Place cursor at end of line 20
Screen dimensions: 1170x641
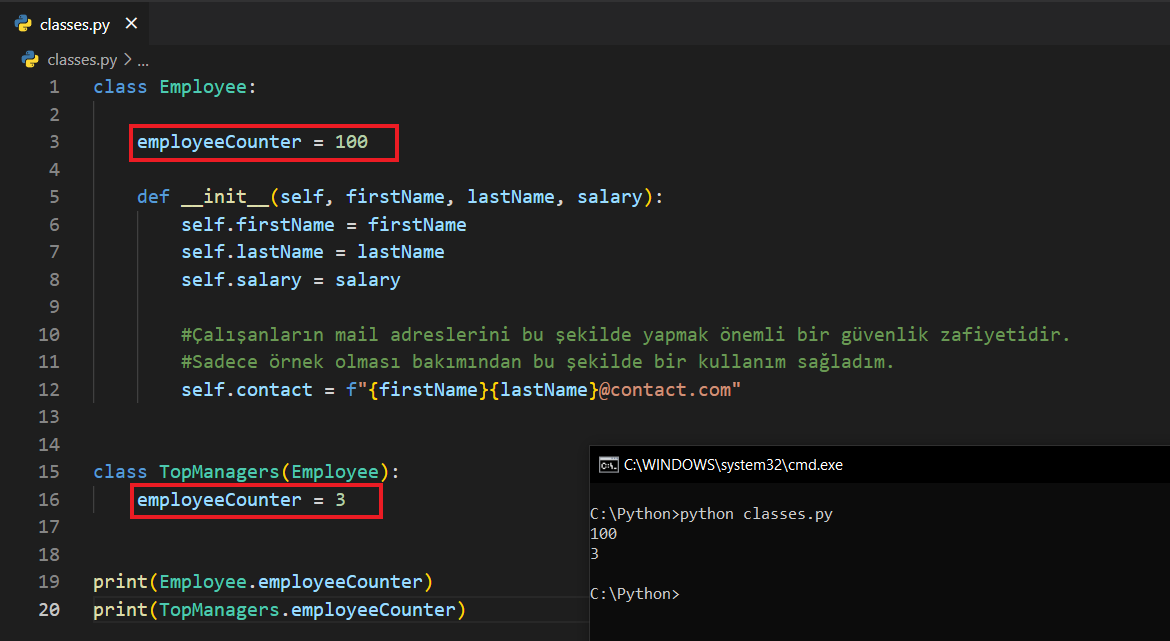point(467,609)
